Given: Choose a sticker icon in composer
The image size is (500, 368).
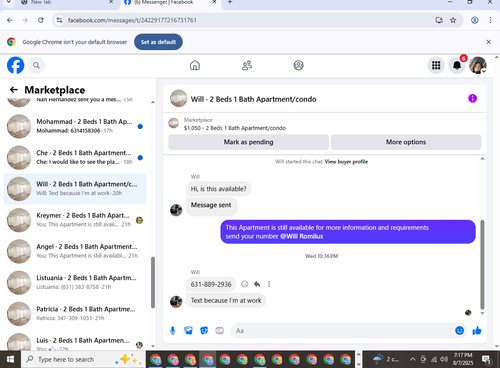Looking at the screenshot, I should [204, 331].
